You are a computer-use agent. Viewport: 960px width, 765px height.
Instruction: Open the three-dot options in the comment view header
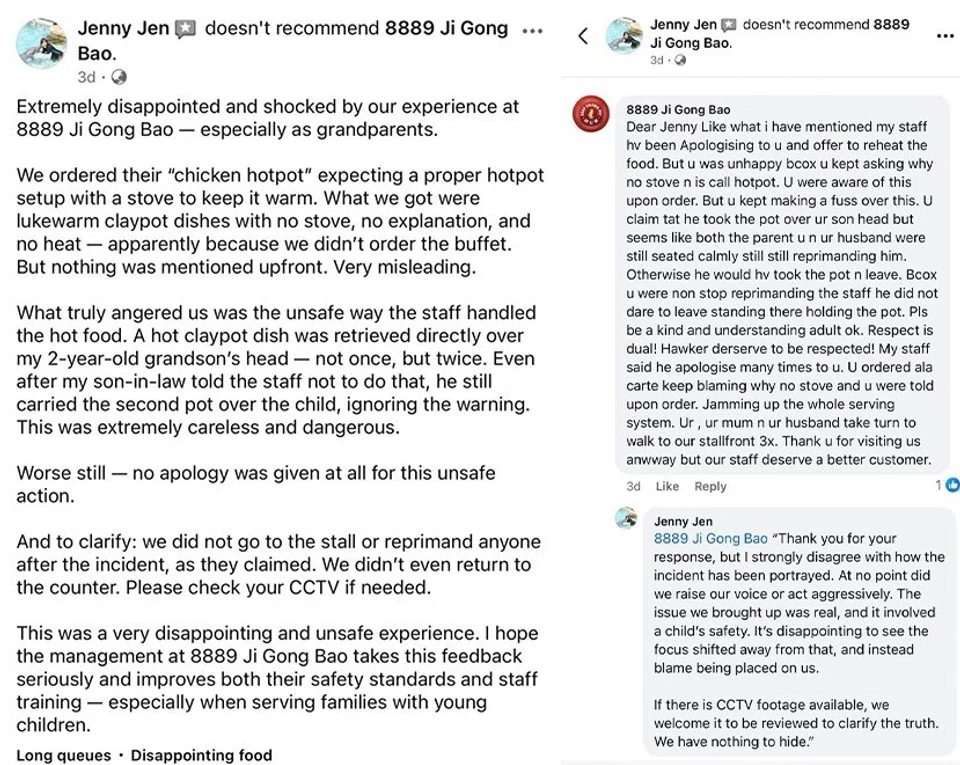tap(945, 36)
